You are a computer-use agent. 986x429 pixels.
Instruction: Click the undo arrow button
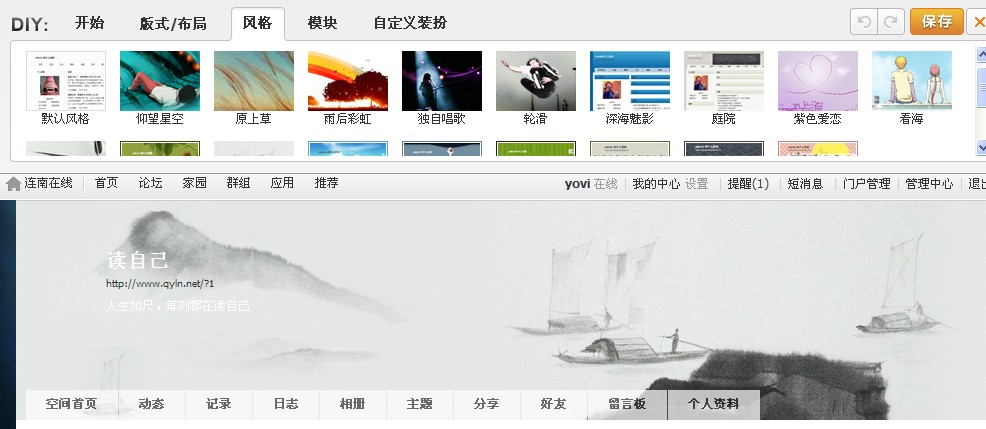point(864,22)
